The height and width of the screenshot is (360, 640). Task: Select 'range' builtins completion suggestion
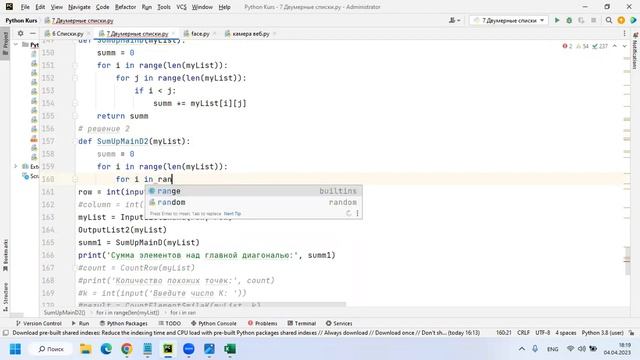pos(253,191)
